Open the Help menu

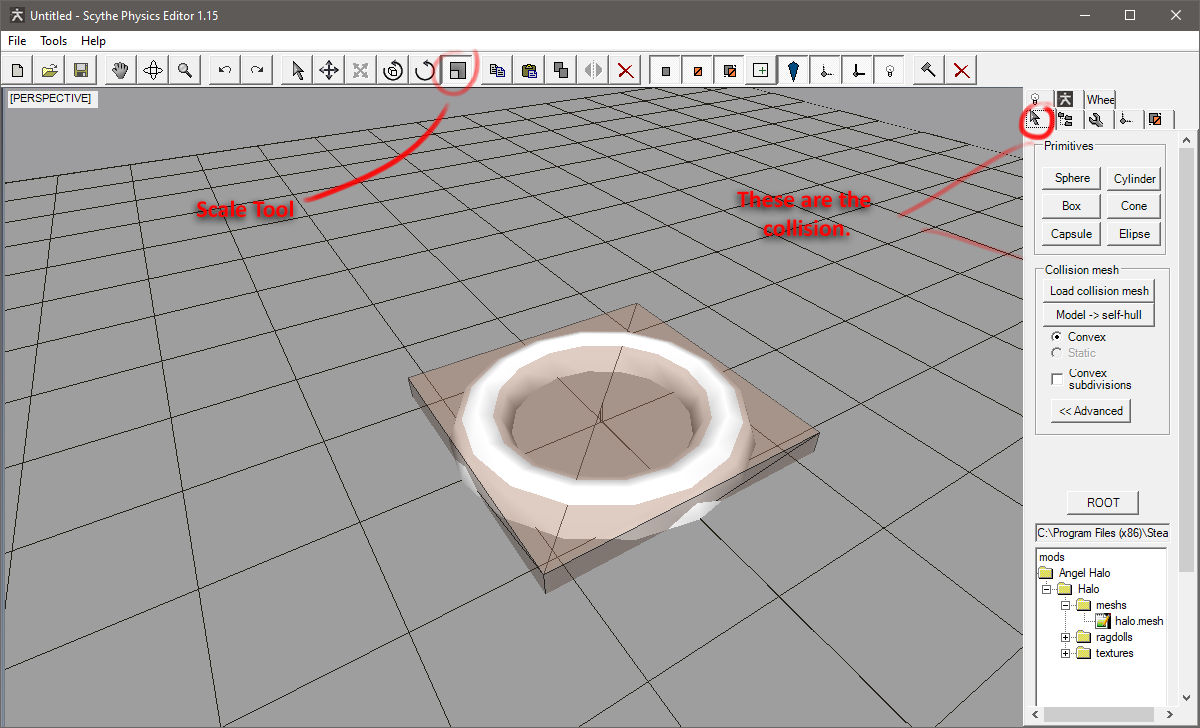click(x=93, y=41)
